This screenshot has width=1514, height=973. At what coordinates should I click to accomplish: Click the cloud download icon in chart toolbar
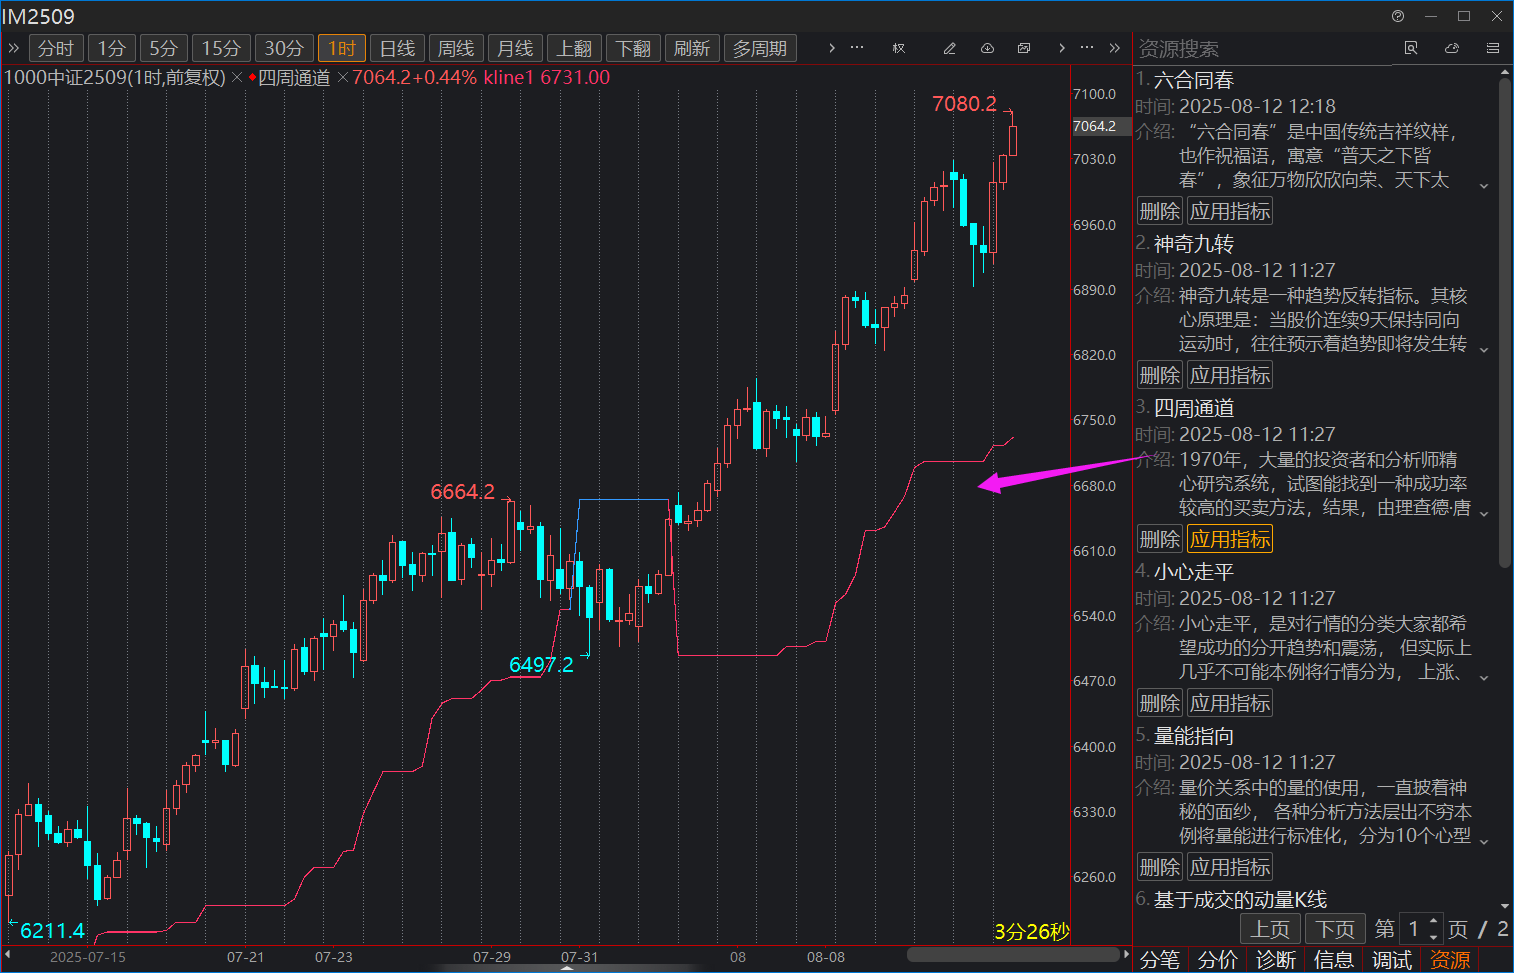(987, 48)
